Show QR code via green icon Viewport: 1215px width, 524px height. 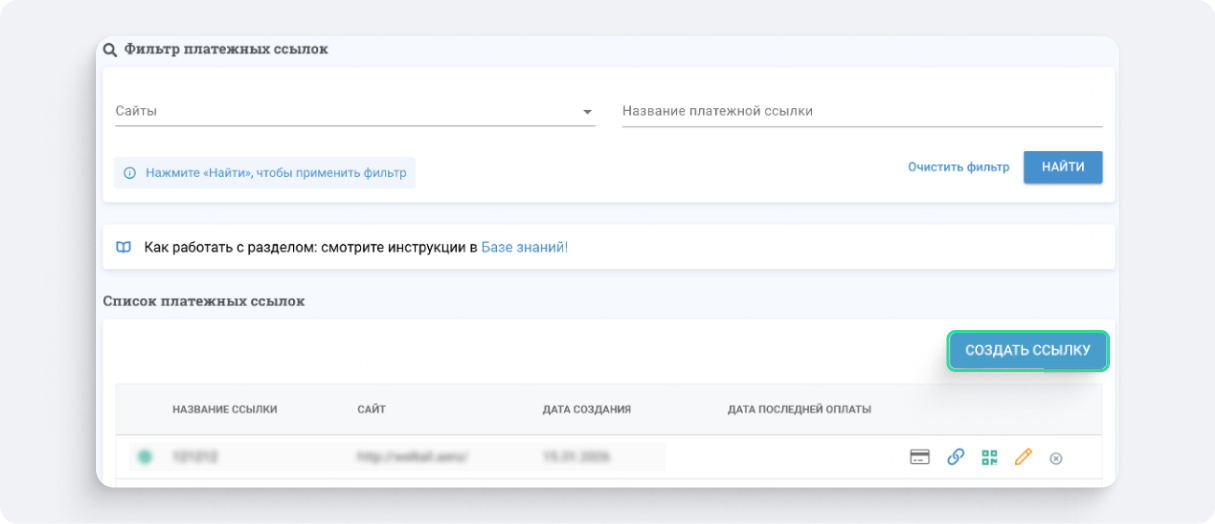(x=989, y=457)
